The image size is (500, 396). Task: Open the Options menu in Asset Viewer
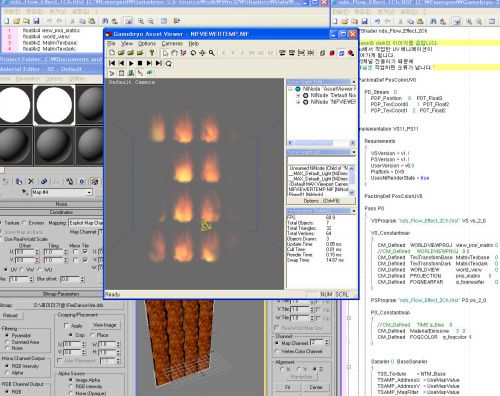coord(147,44)
